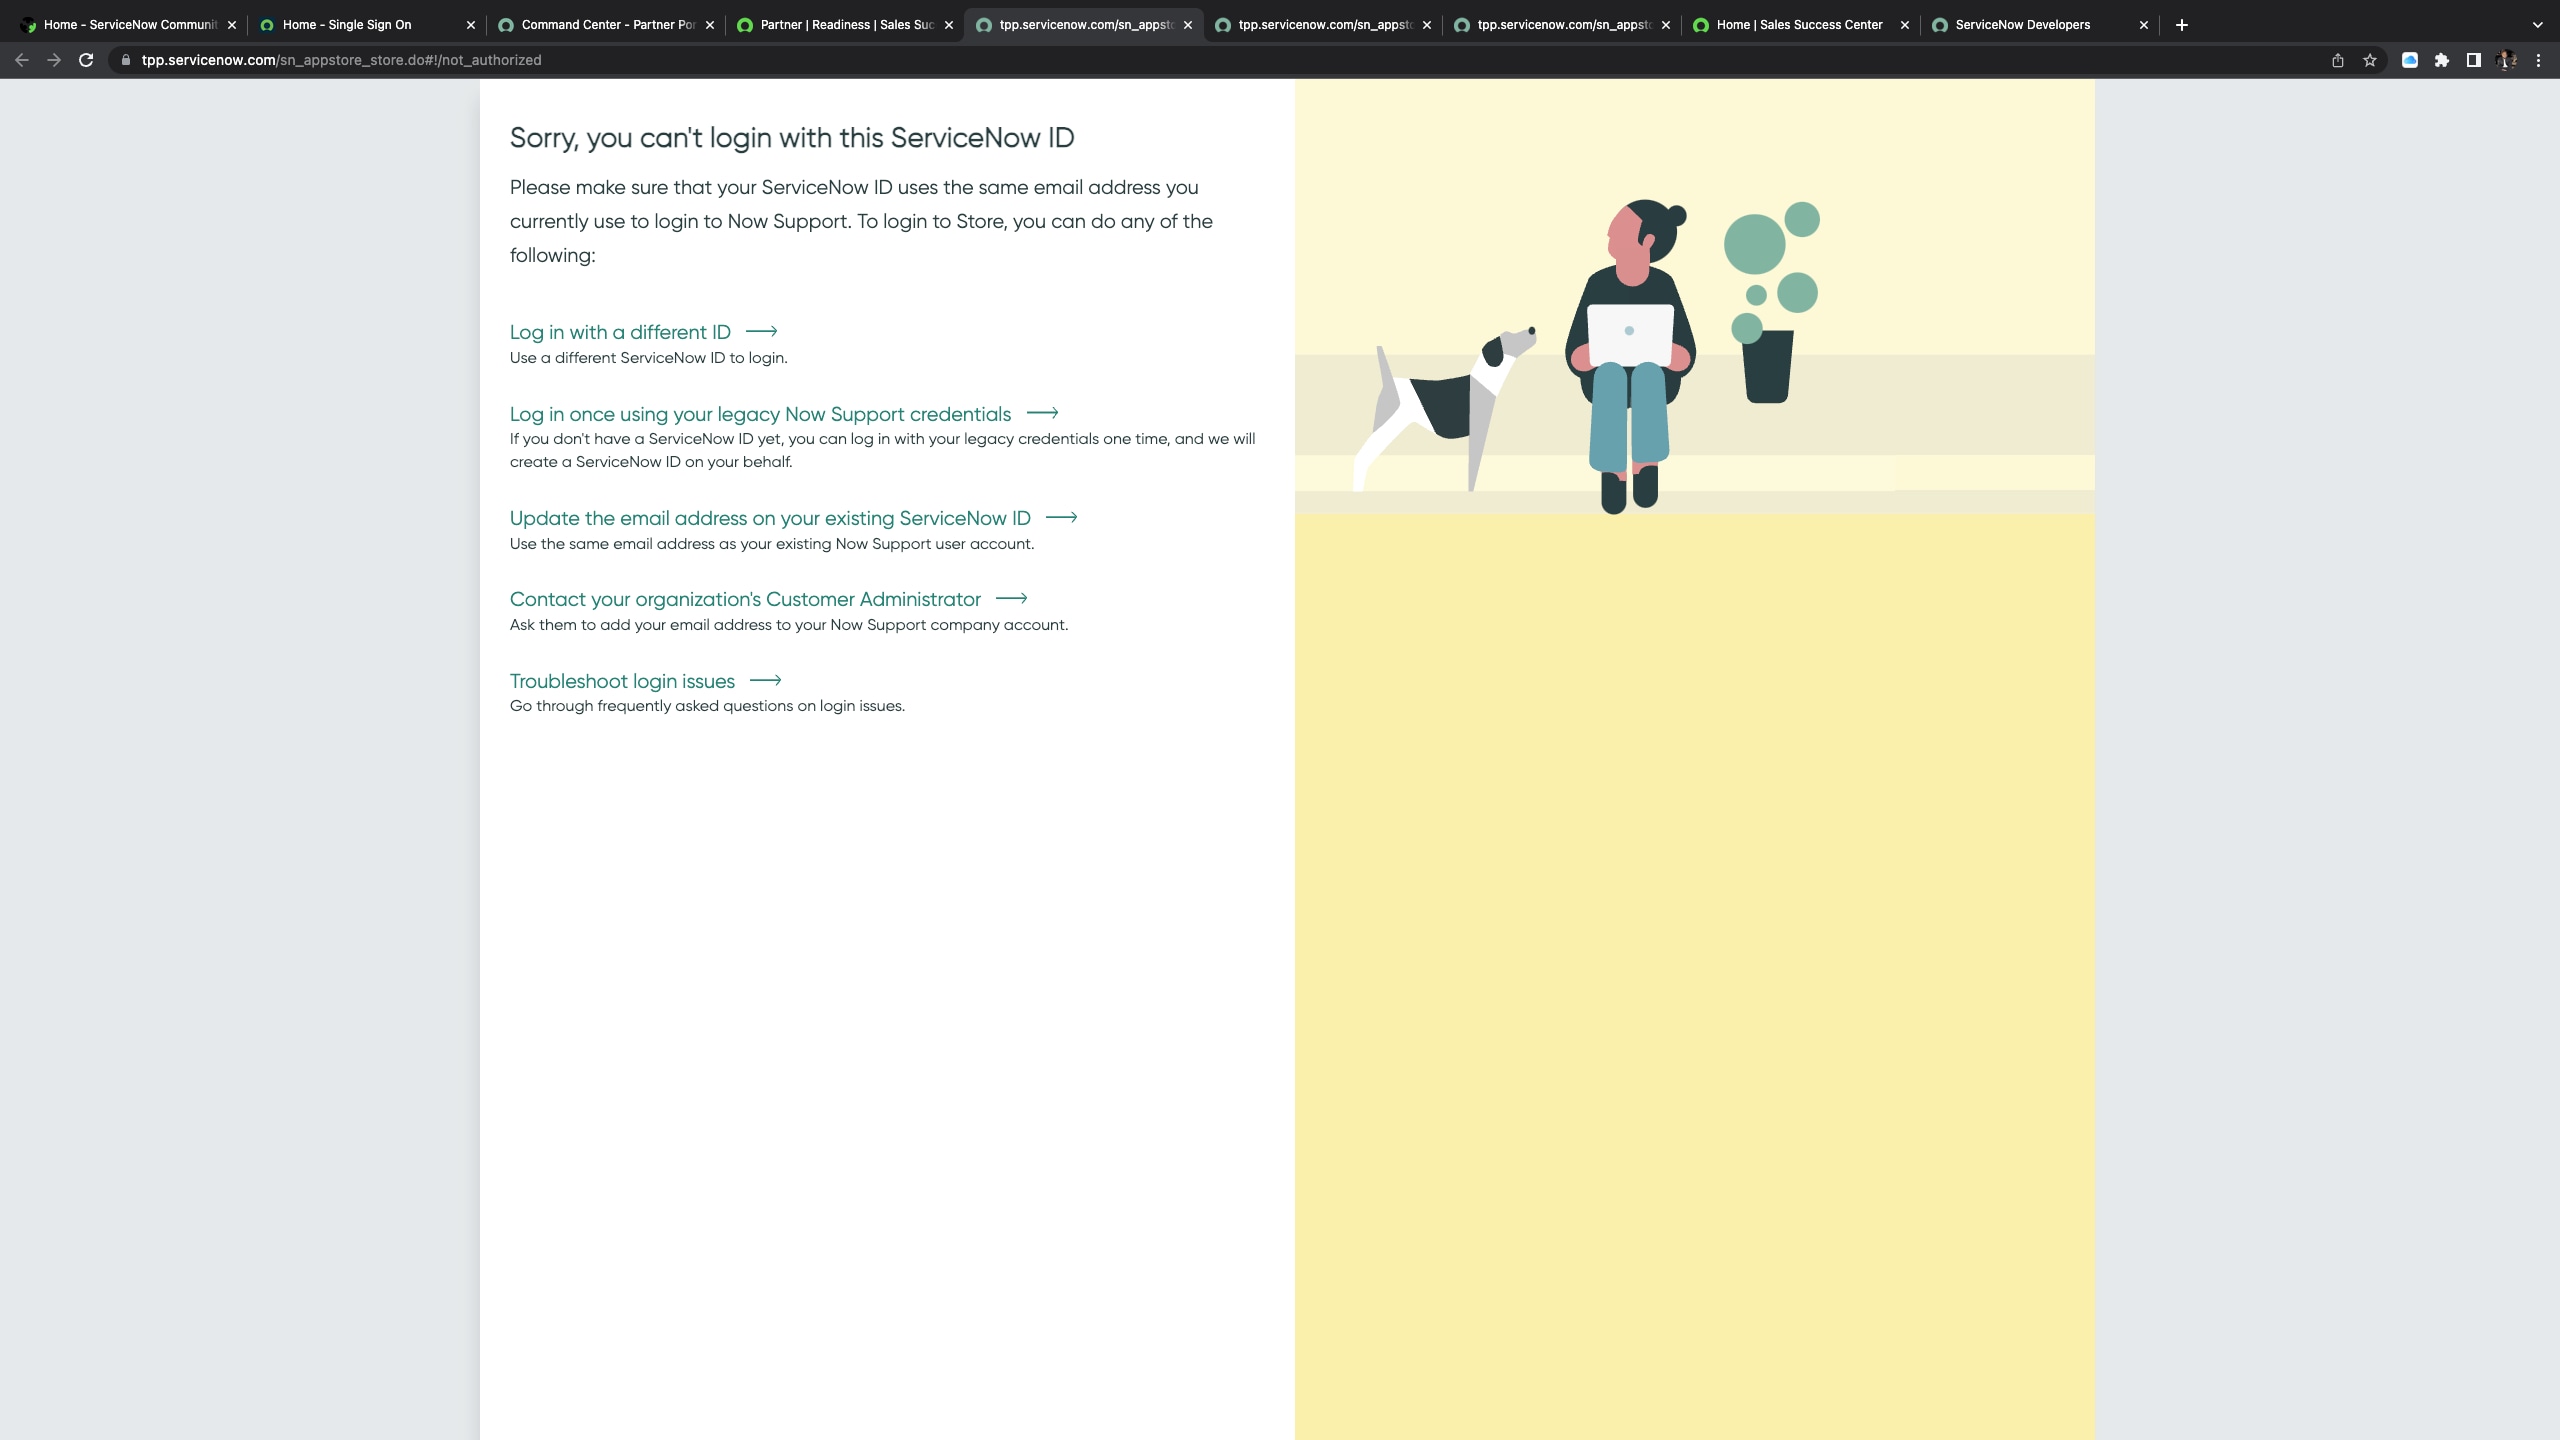Click 'Use a different ServiceNow ID to login.' text

pyautogui.click(x=649, y=358)
